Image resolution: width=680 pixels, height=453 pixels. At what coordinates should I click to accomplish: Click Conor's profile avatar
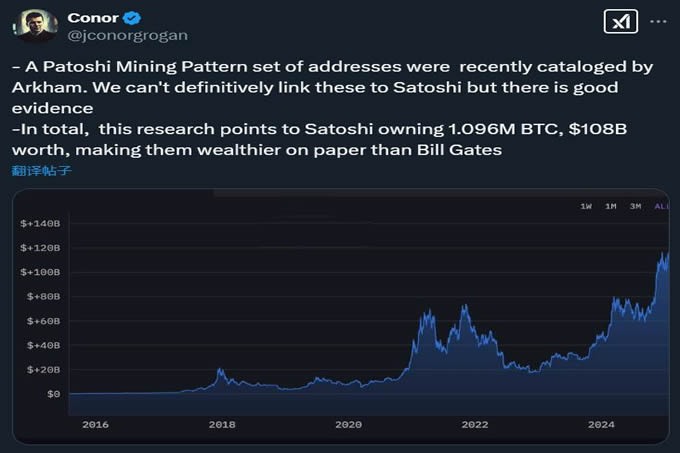tap(34, 27)
